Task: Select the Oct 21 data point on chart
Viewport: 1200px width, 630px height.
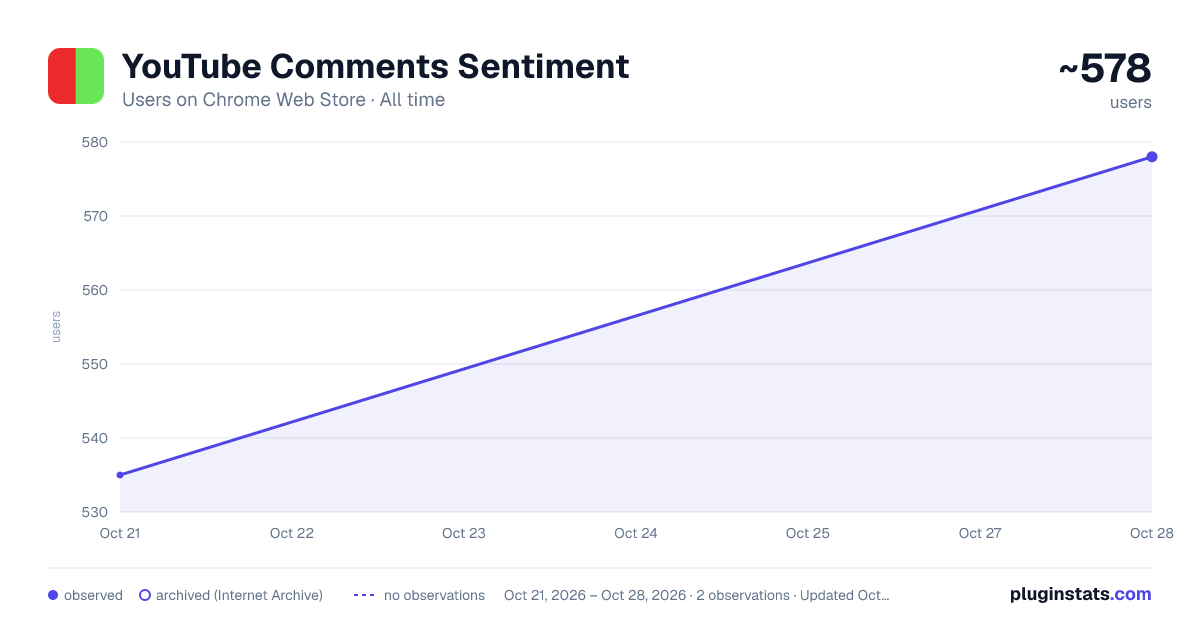Action: coord(120,475)
